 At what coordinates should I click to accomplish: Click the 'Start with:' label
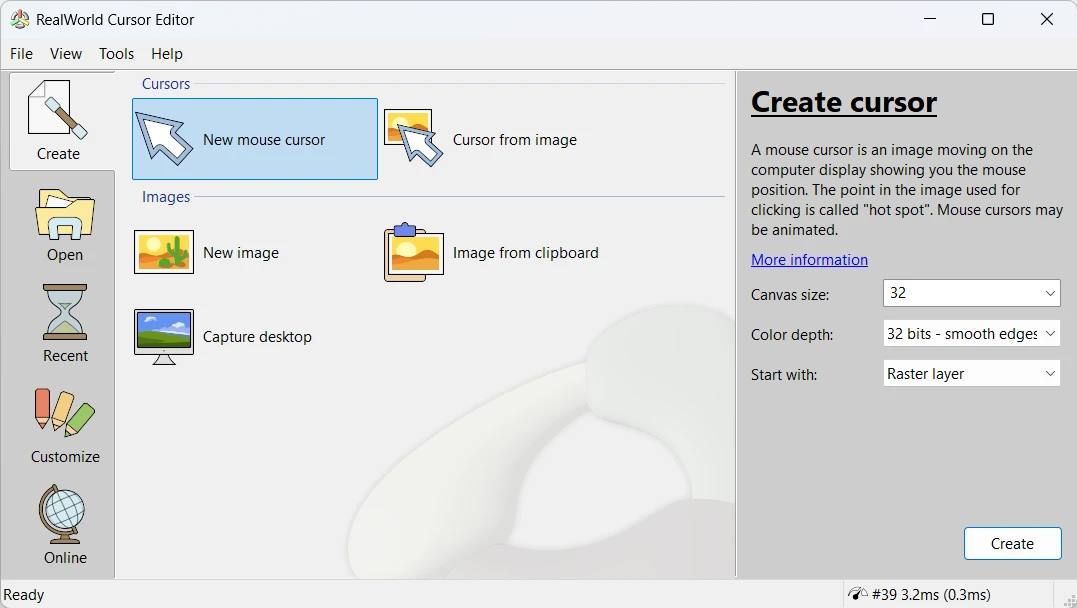click(784, 374)
